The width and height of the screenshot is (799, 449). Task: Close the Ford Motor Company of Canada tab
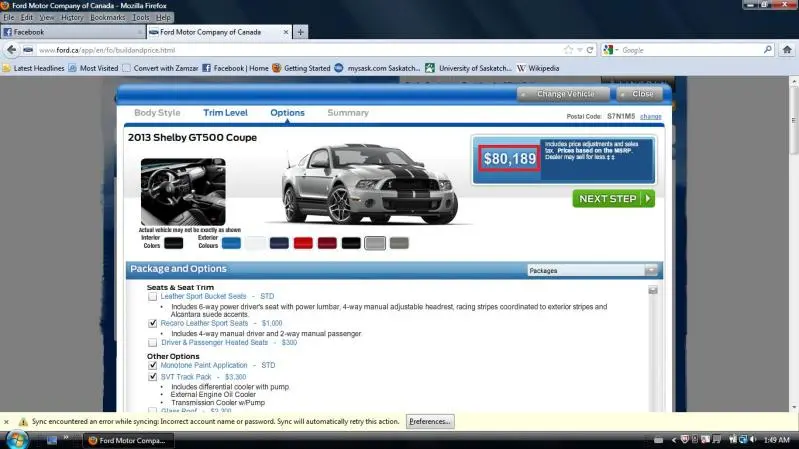click(285, 32)
